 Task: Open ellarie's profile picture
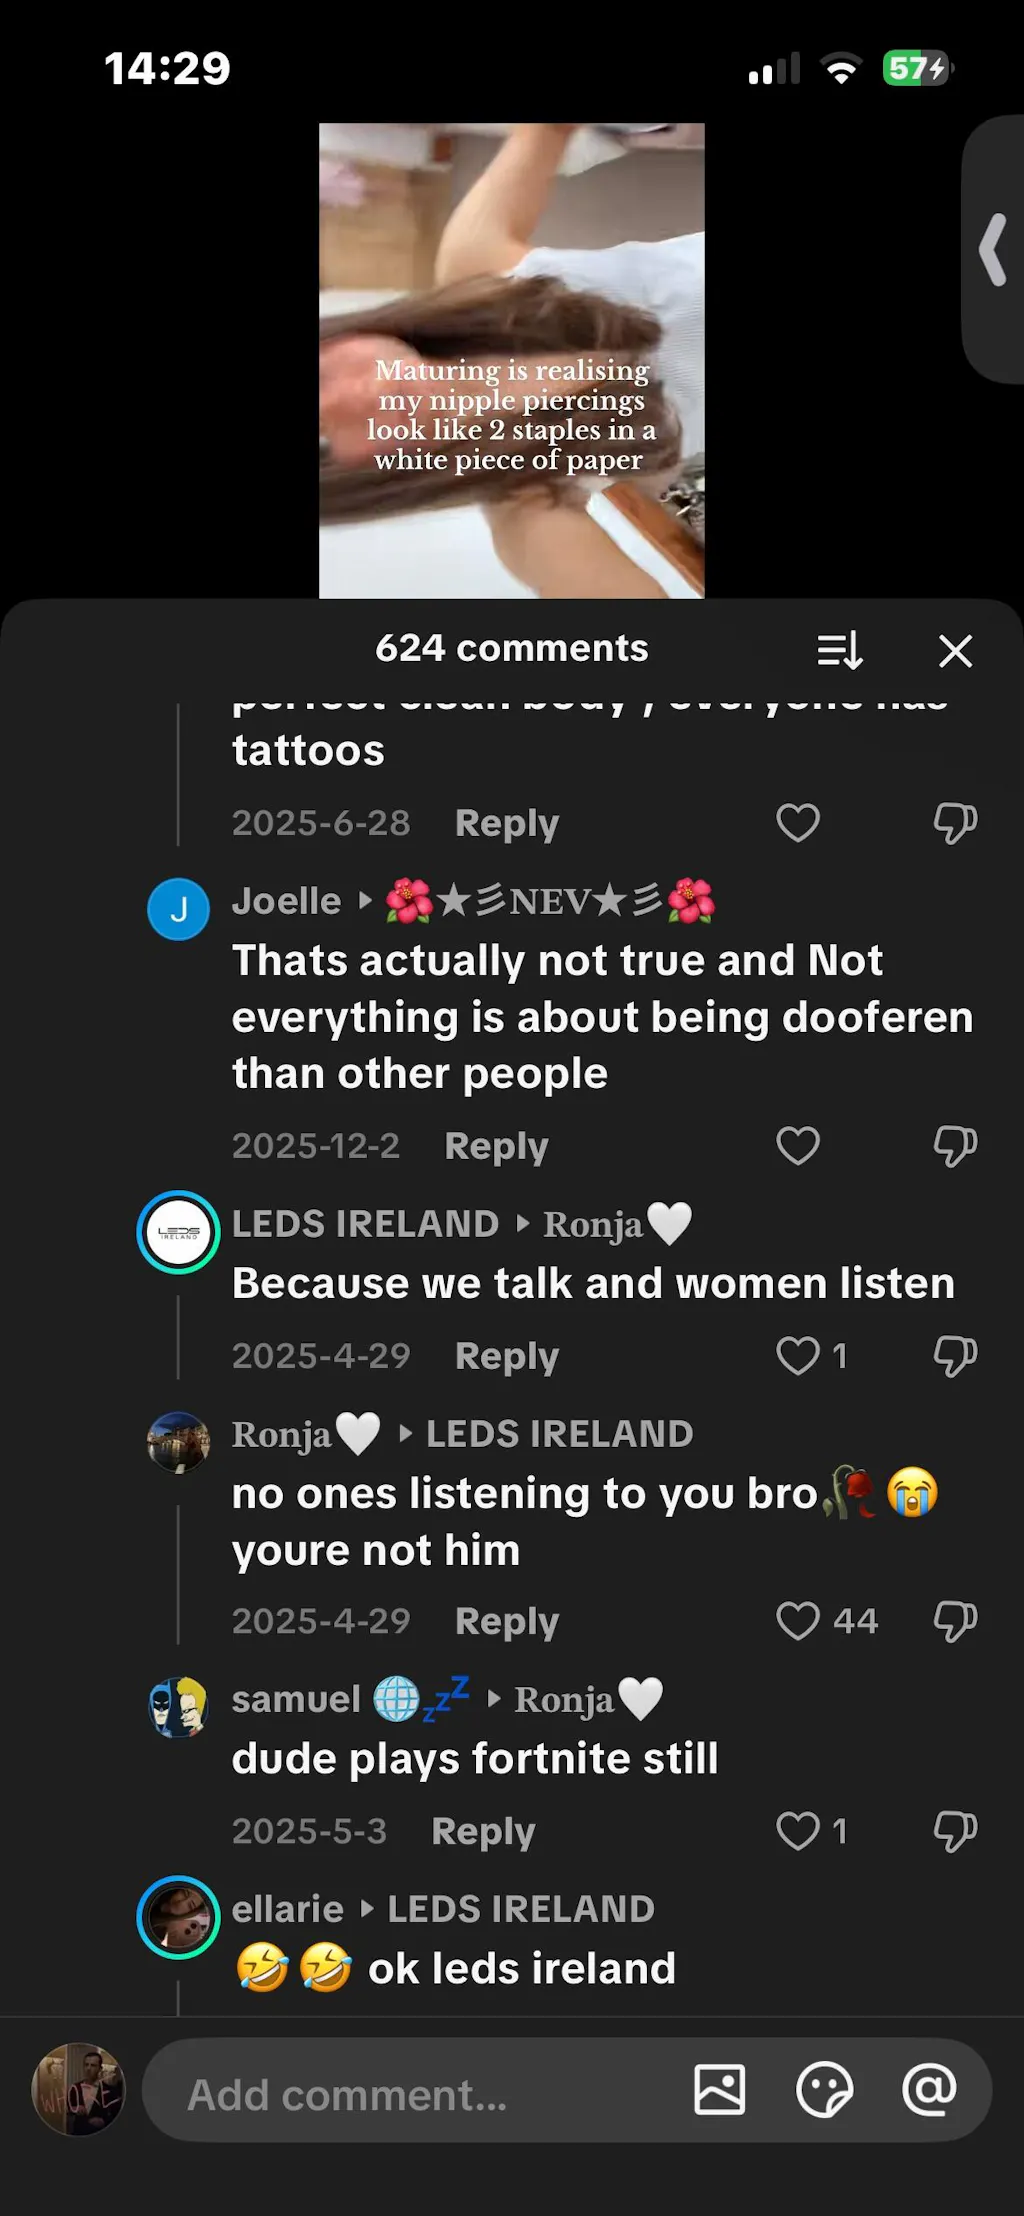click(x=178, y=1917)
